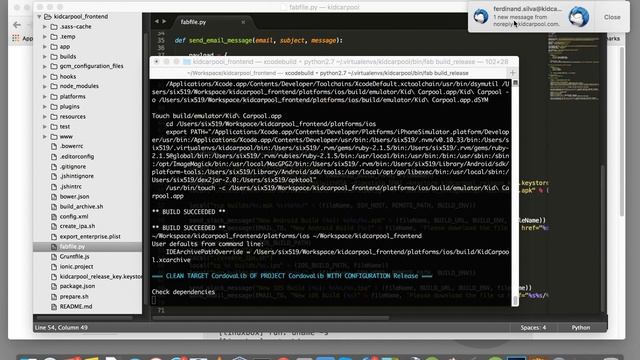
Task: Close the mail notification banner
Action: point(612,17)
